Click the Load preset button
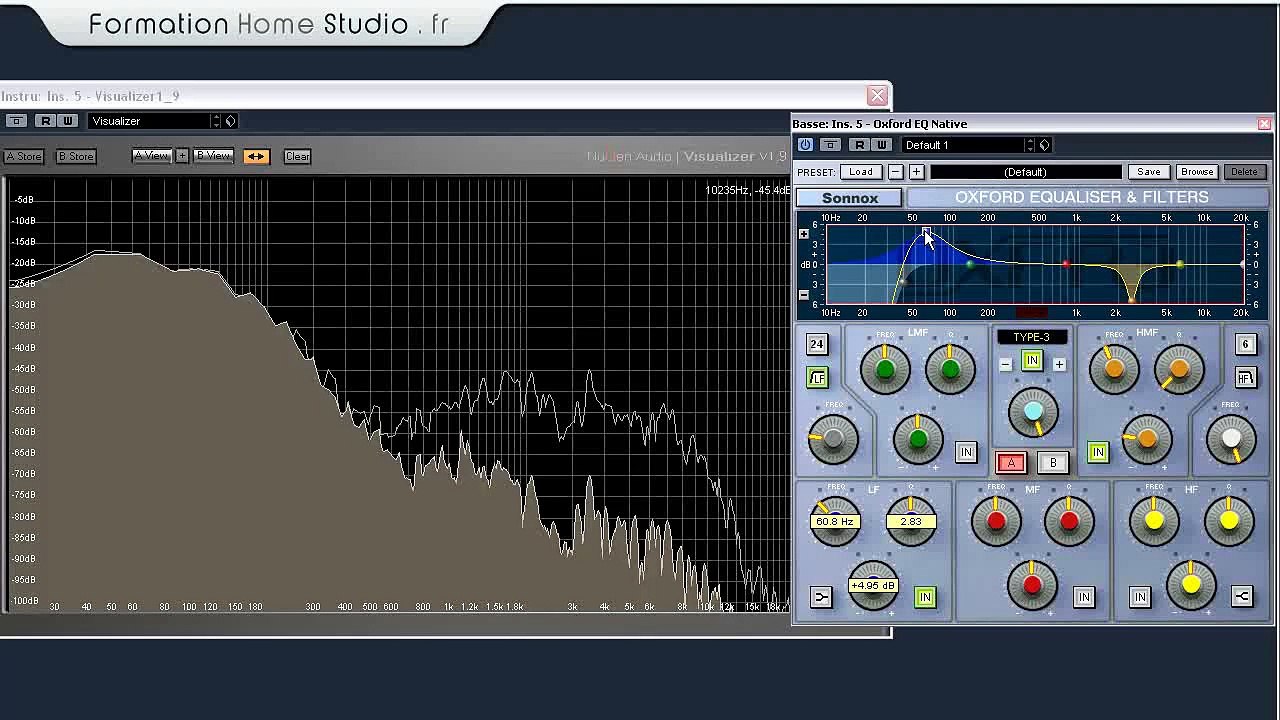Image resolution: width=1280 pixels, height=720 pixels. tap(861, 172)
